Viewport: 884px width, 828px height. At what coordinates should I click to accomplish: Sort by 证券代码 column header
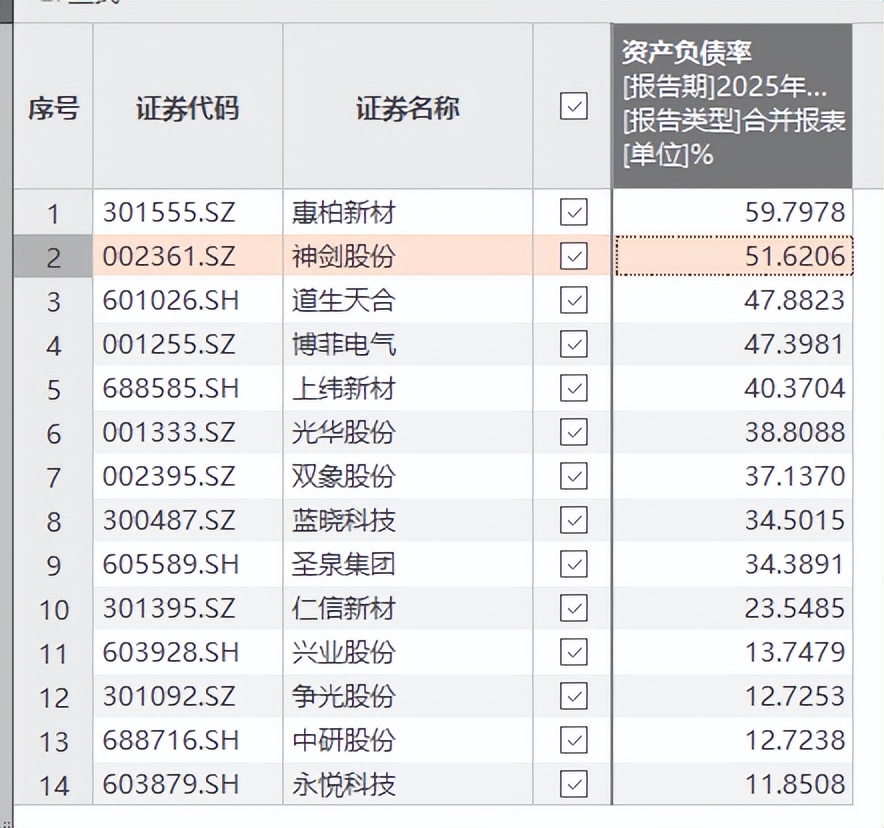click(x=187, y=108)
